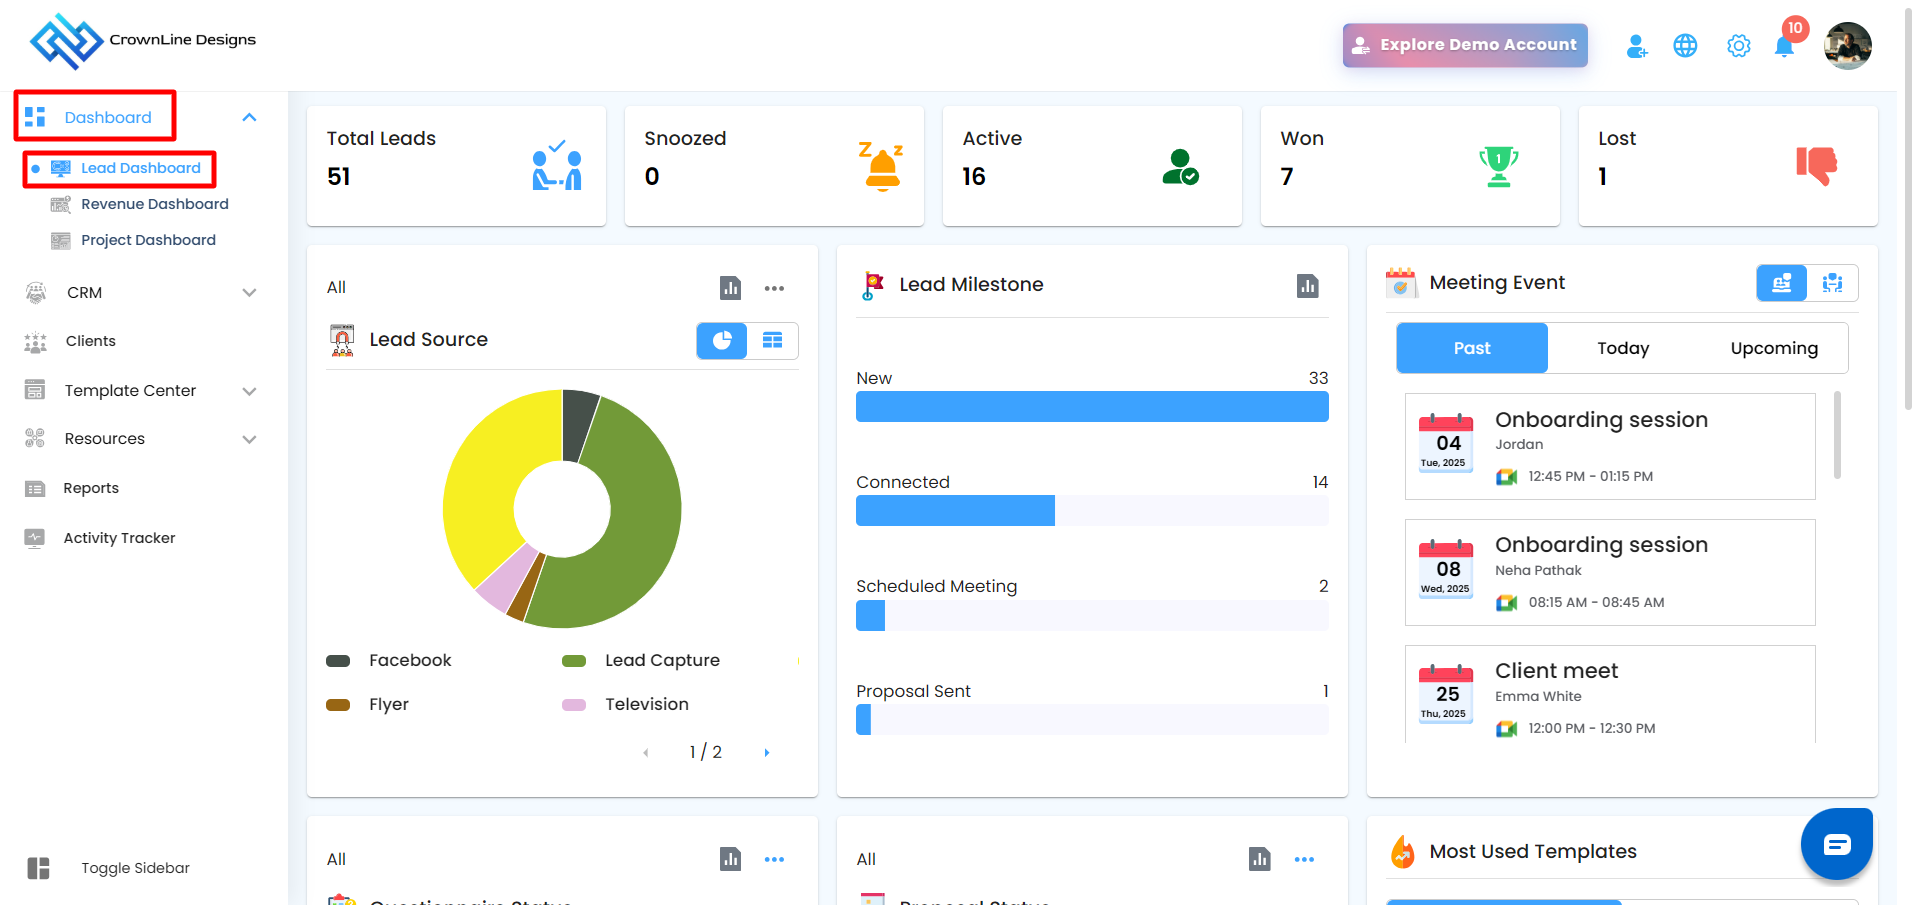Click the bar chart icon above Lead Source
Screen dimensions: 1920x905
coord(731,288)
